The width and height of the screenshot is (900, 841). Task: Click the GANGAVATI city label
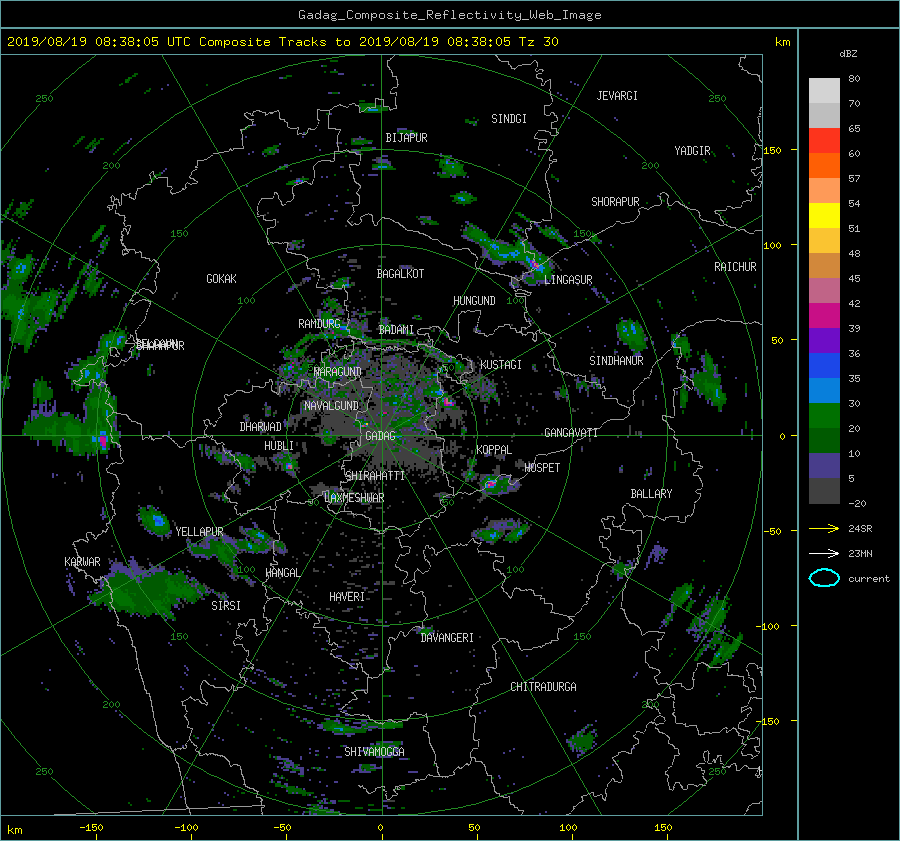point(571,433)
